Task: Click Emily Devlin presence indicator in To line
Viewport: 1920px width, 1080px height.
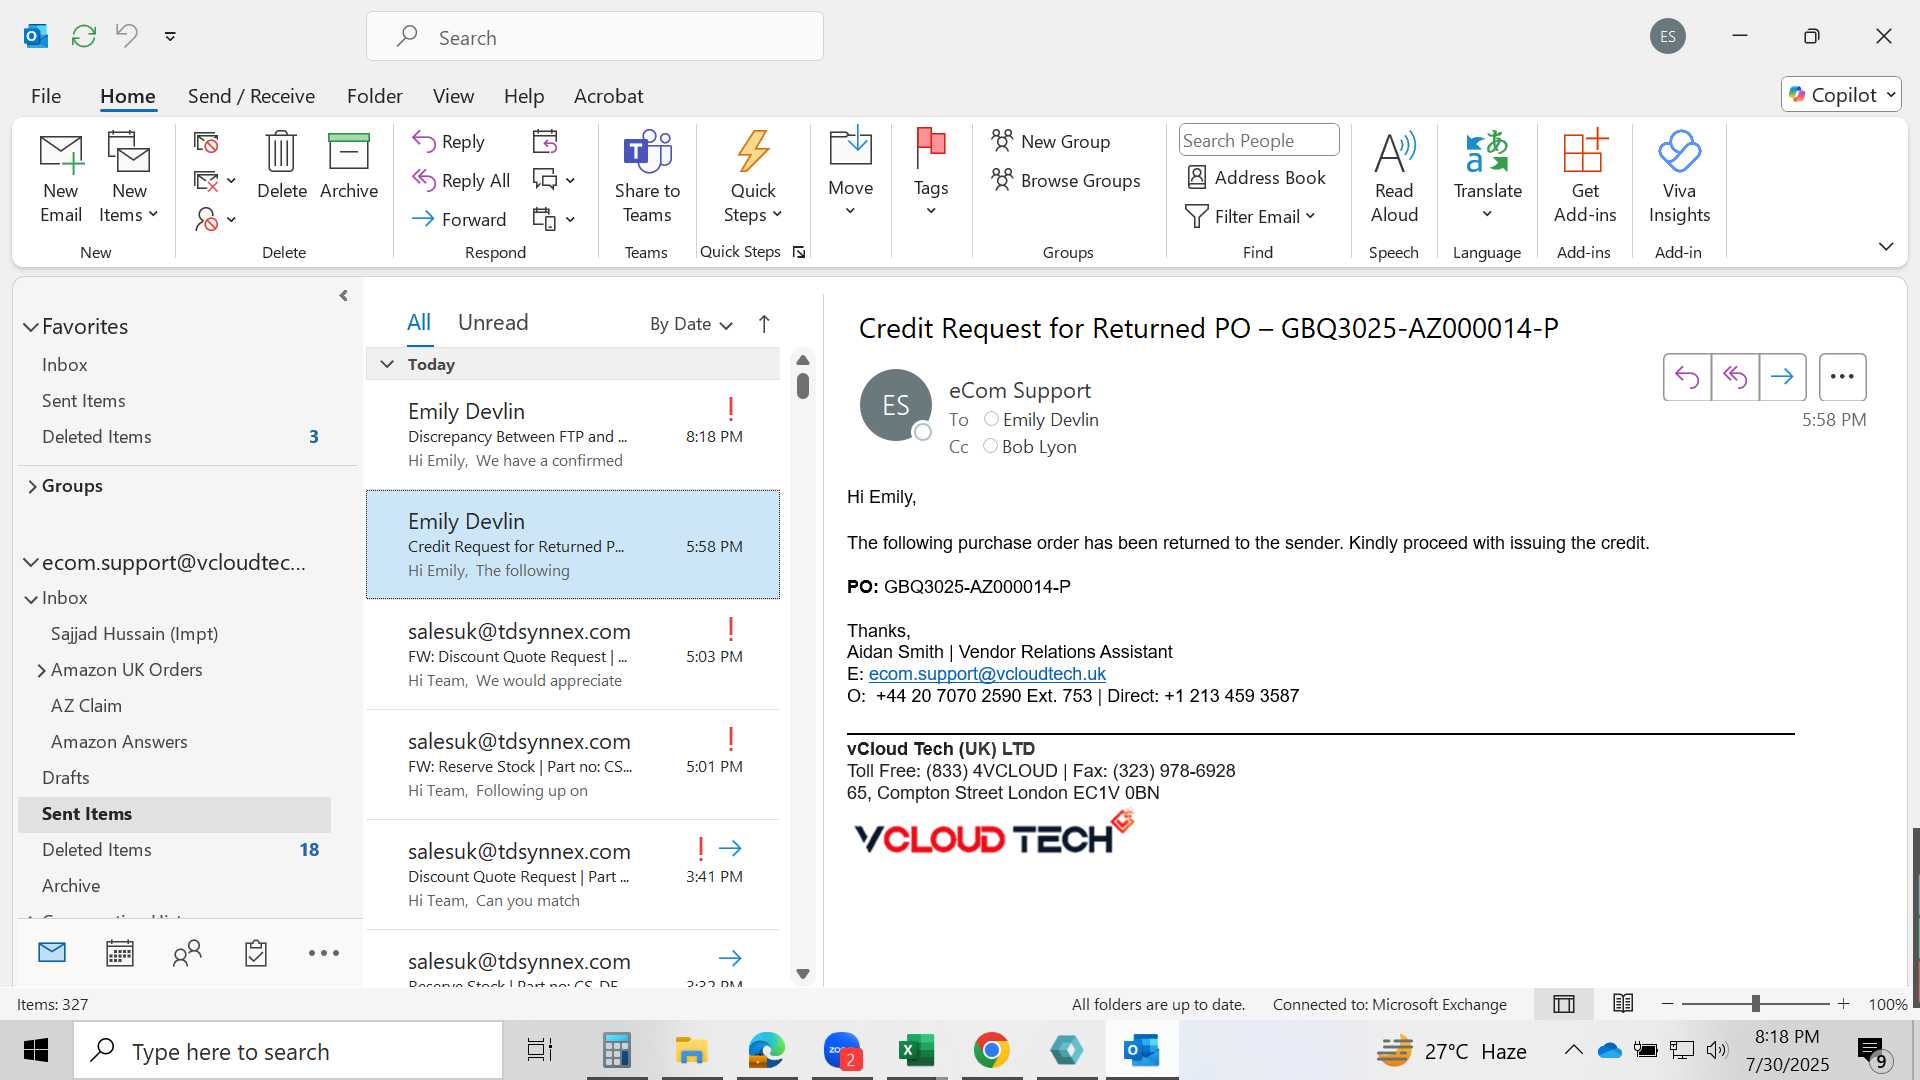Action: coord(991,419)
